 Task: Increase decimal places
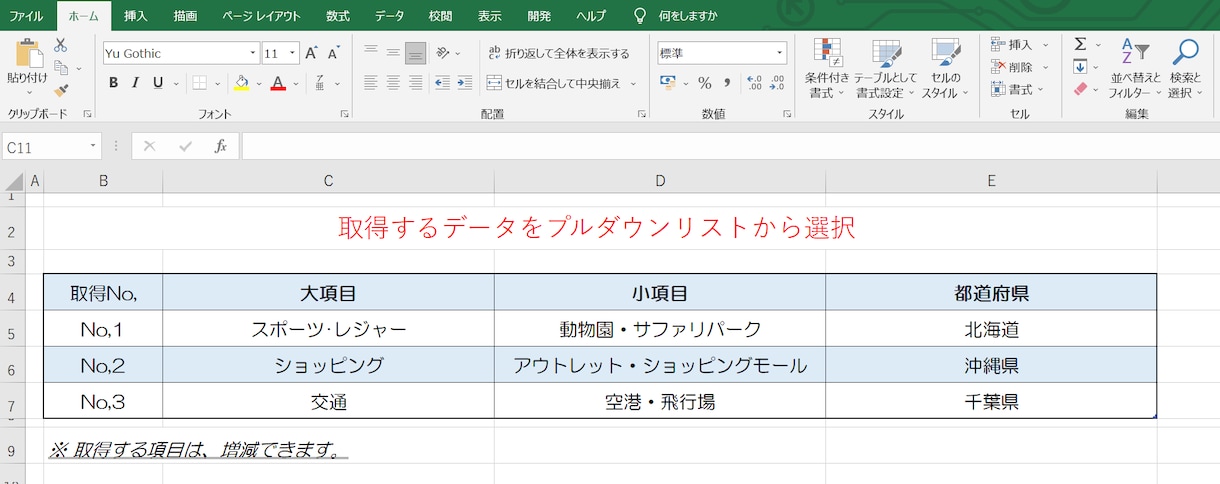click(754, 83)
